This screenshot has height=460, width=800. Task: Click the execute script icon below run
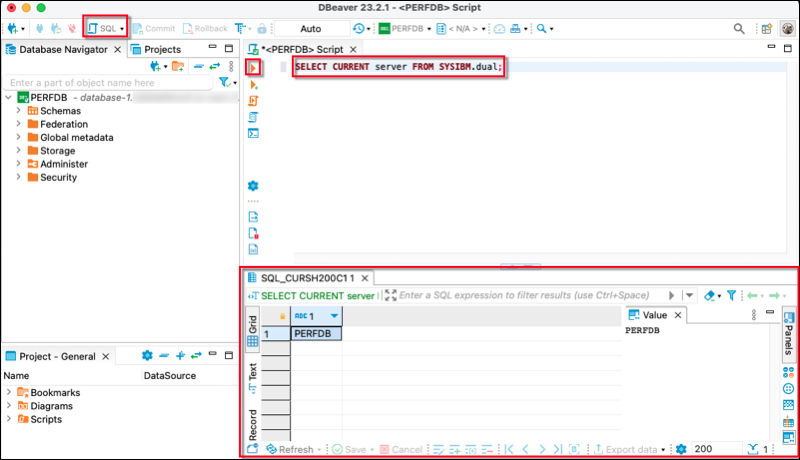253,85
